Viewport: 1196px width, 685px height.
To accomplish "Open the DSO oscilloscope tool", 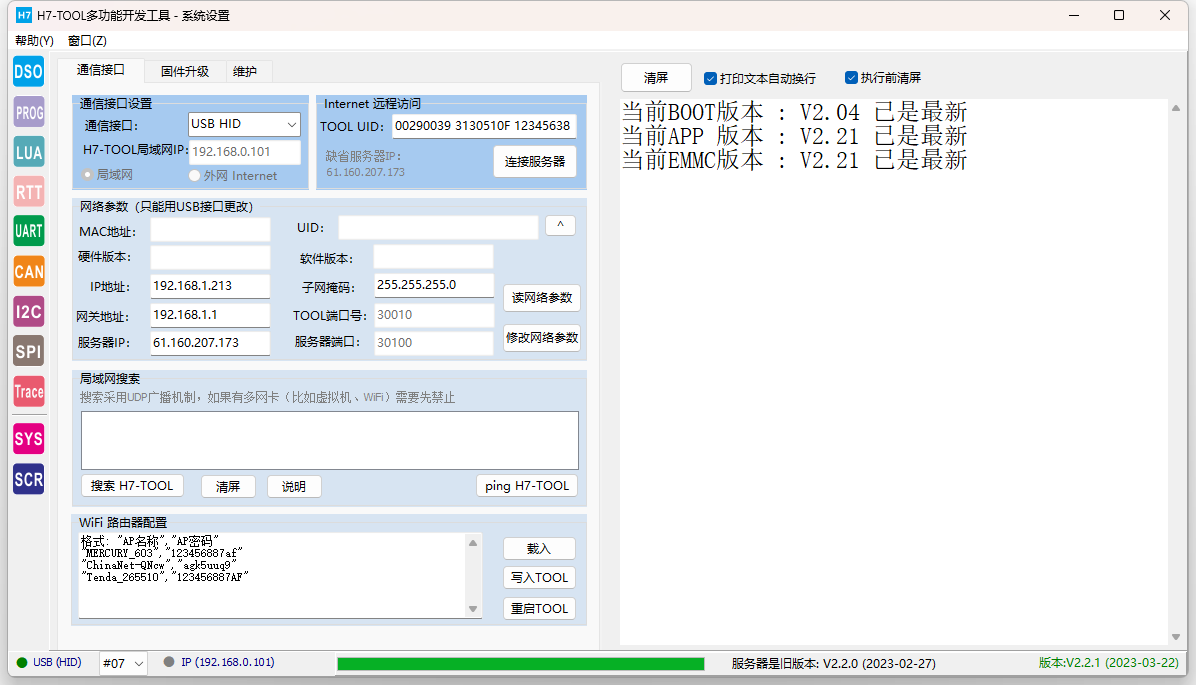I will [28, 72].
